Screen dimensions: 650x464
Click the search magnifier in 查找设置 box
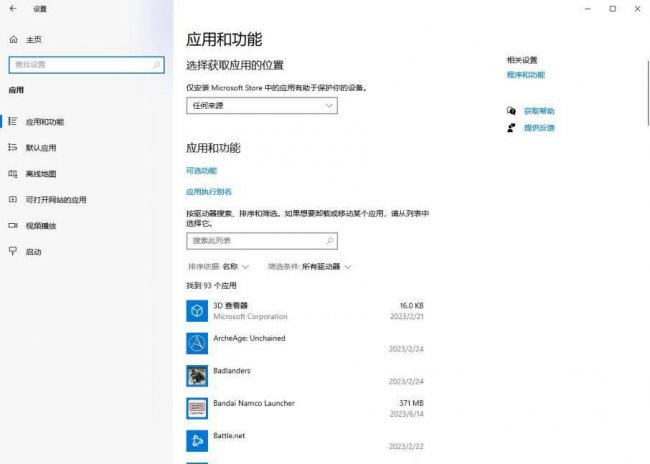[157, 65]
